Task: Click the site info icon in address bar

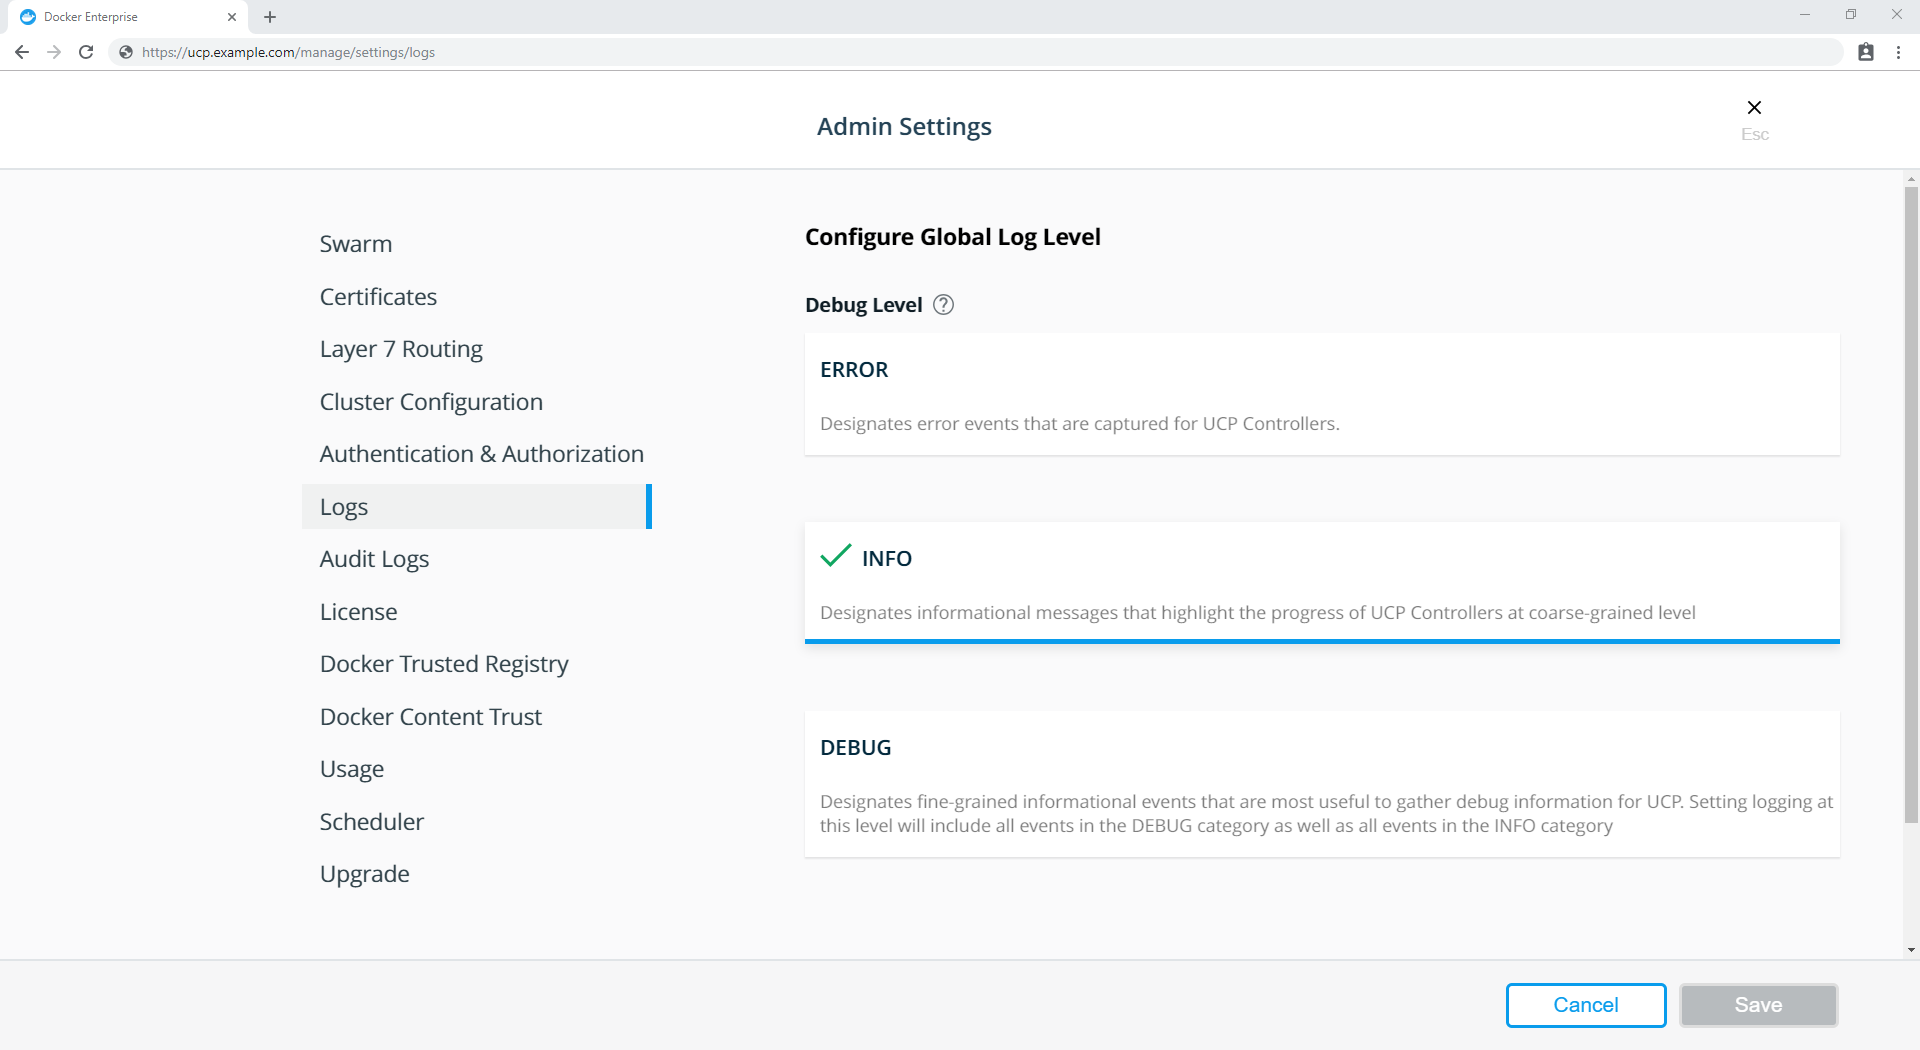Action: coord(126,52)
